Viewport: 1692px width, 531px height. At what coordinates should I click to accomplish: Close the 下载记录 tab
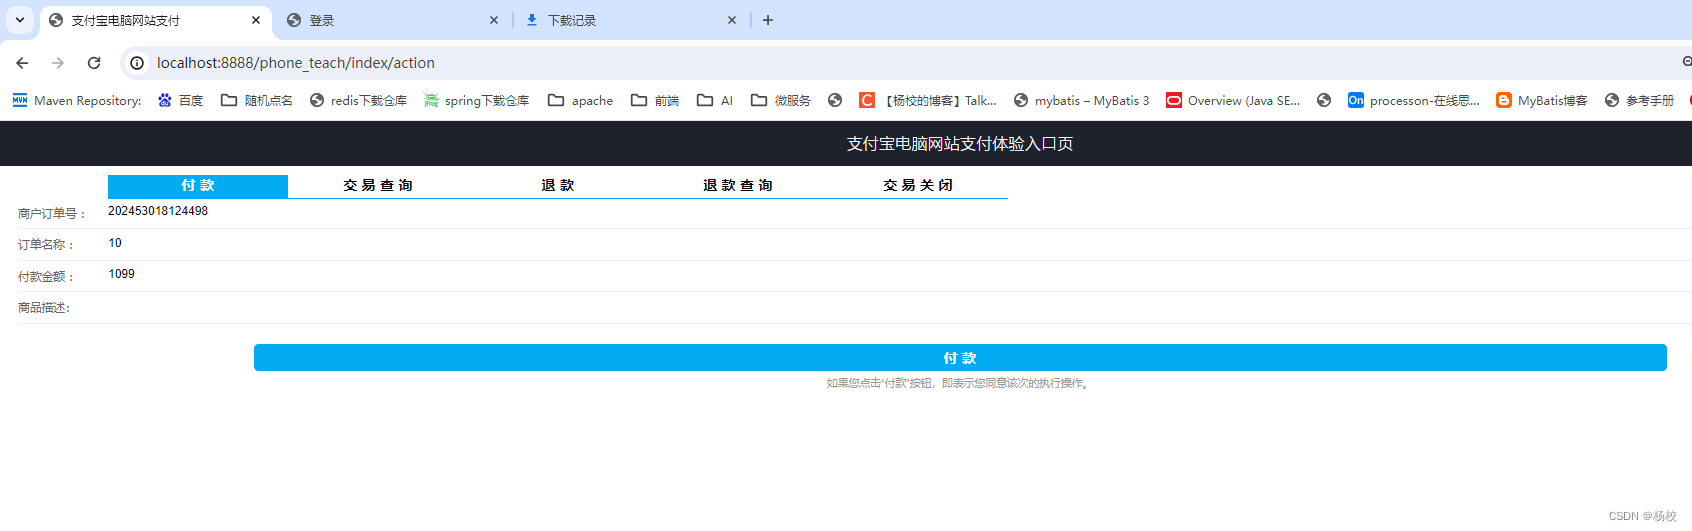point(732,20)
